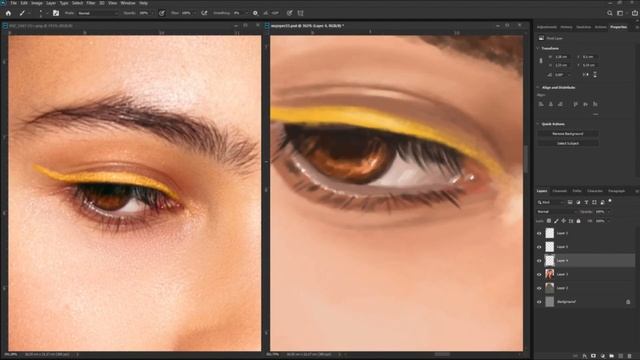
Task: Add a layer mask icon
Action: (x=593, y=356)
